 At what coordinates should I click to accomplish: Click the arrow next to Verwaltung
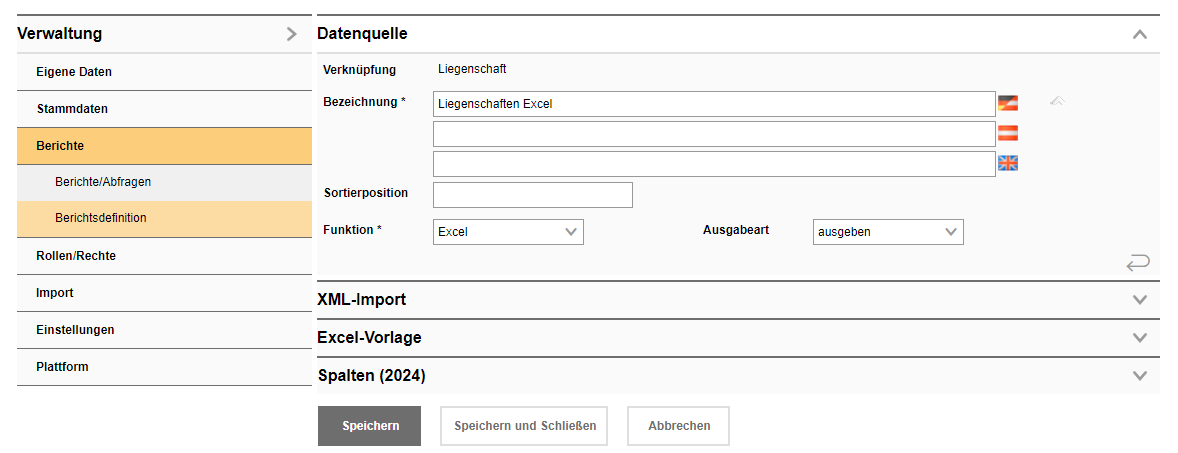click(x=291, y=34)
